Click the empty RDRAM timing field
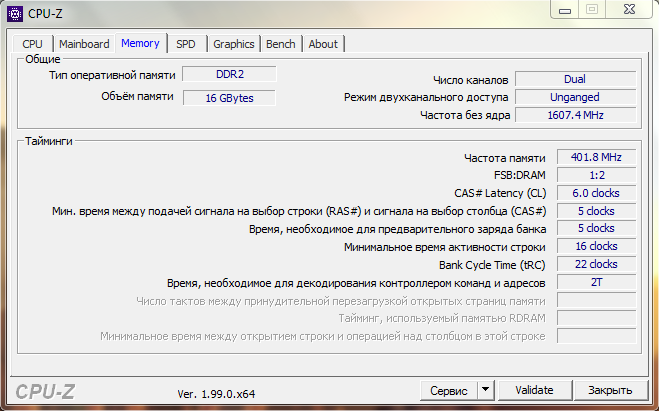Image resolution: width=659 pixels, height=411 pixels. click(x=596, y=318)
